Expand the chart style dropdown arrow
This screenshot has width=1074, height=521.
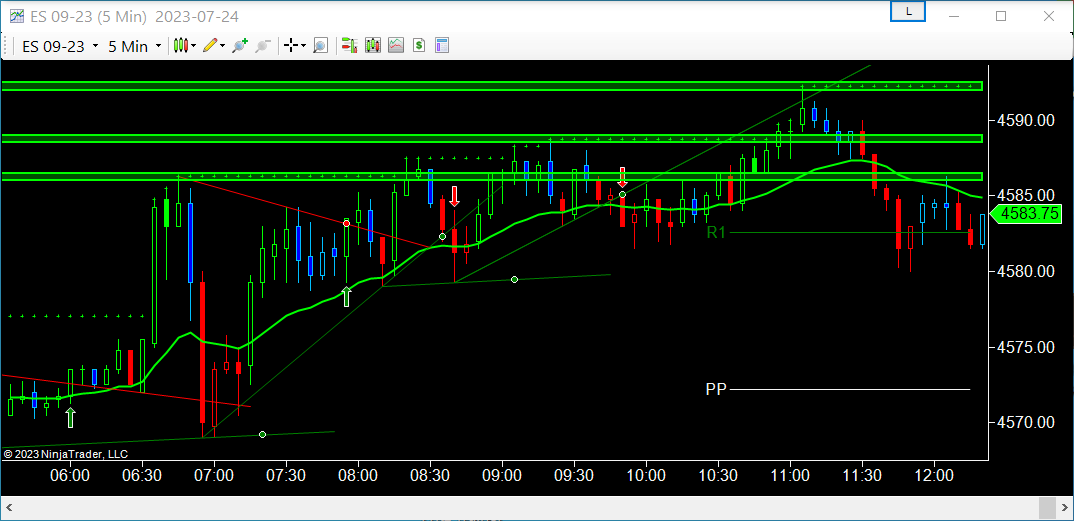[194, 46]
